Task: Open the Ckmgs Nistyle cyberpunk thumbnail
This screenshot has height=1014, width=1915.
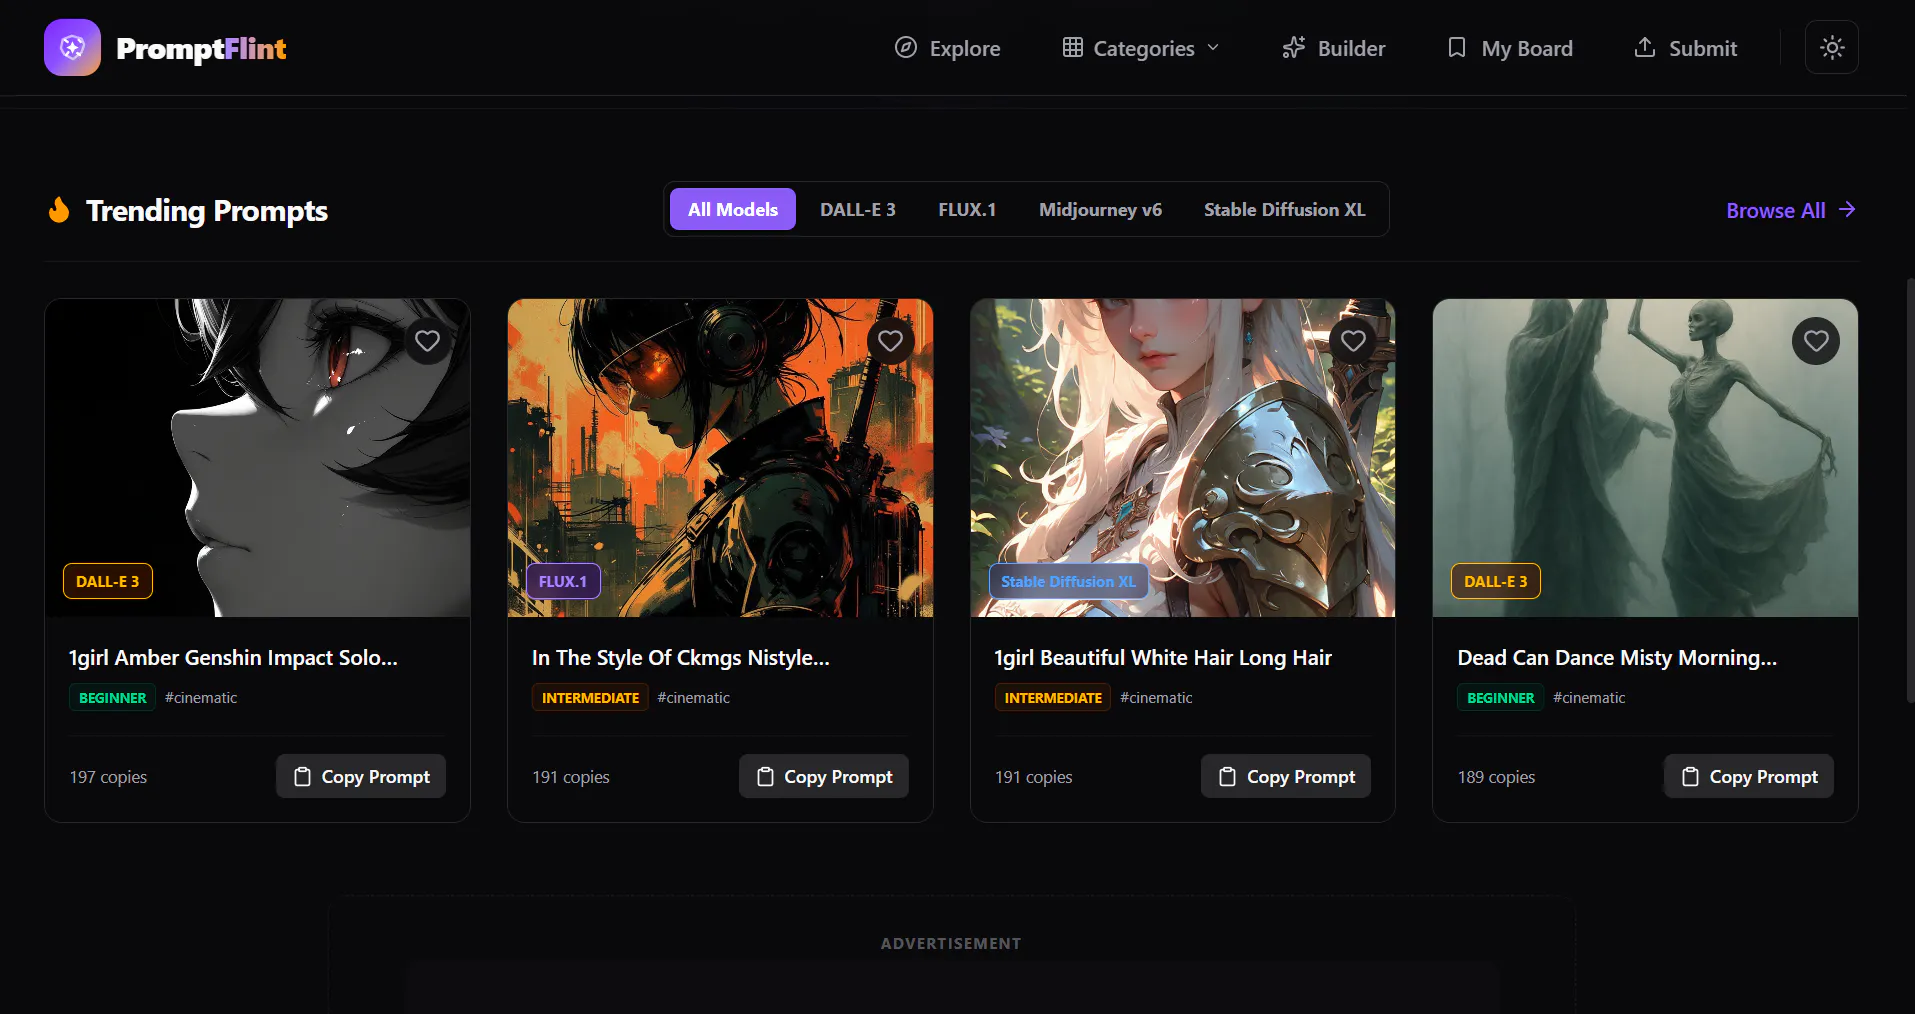Action: coord(720,458)
